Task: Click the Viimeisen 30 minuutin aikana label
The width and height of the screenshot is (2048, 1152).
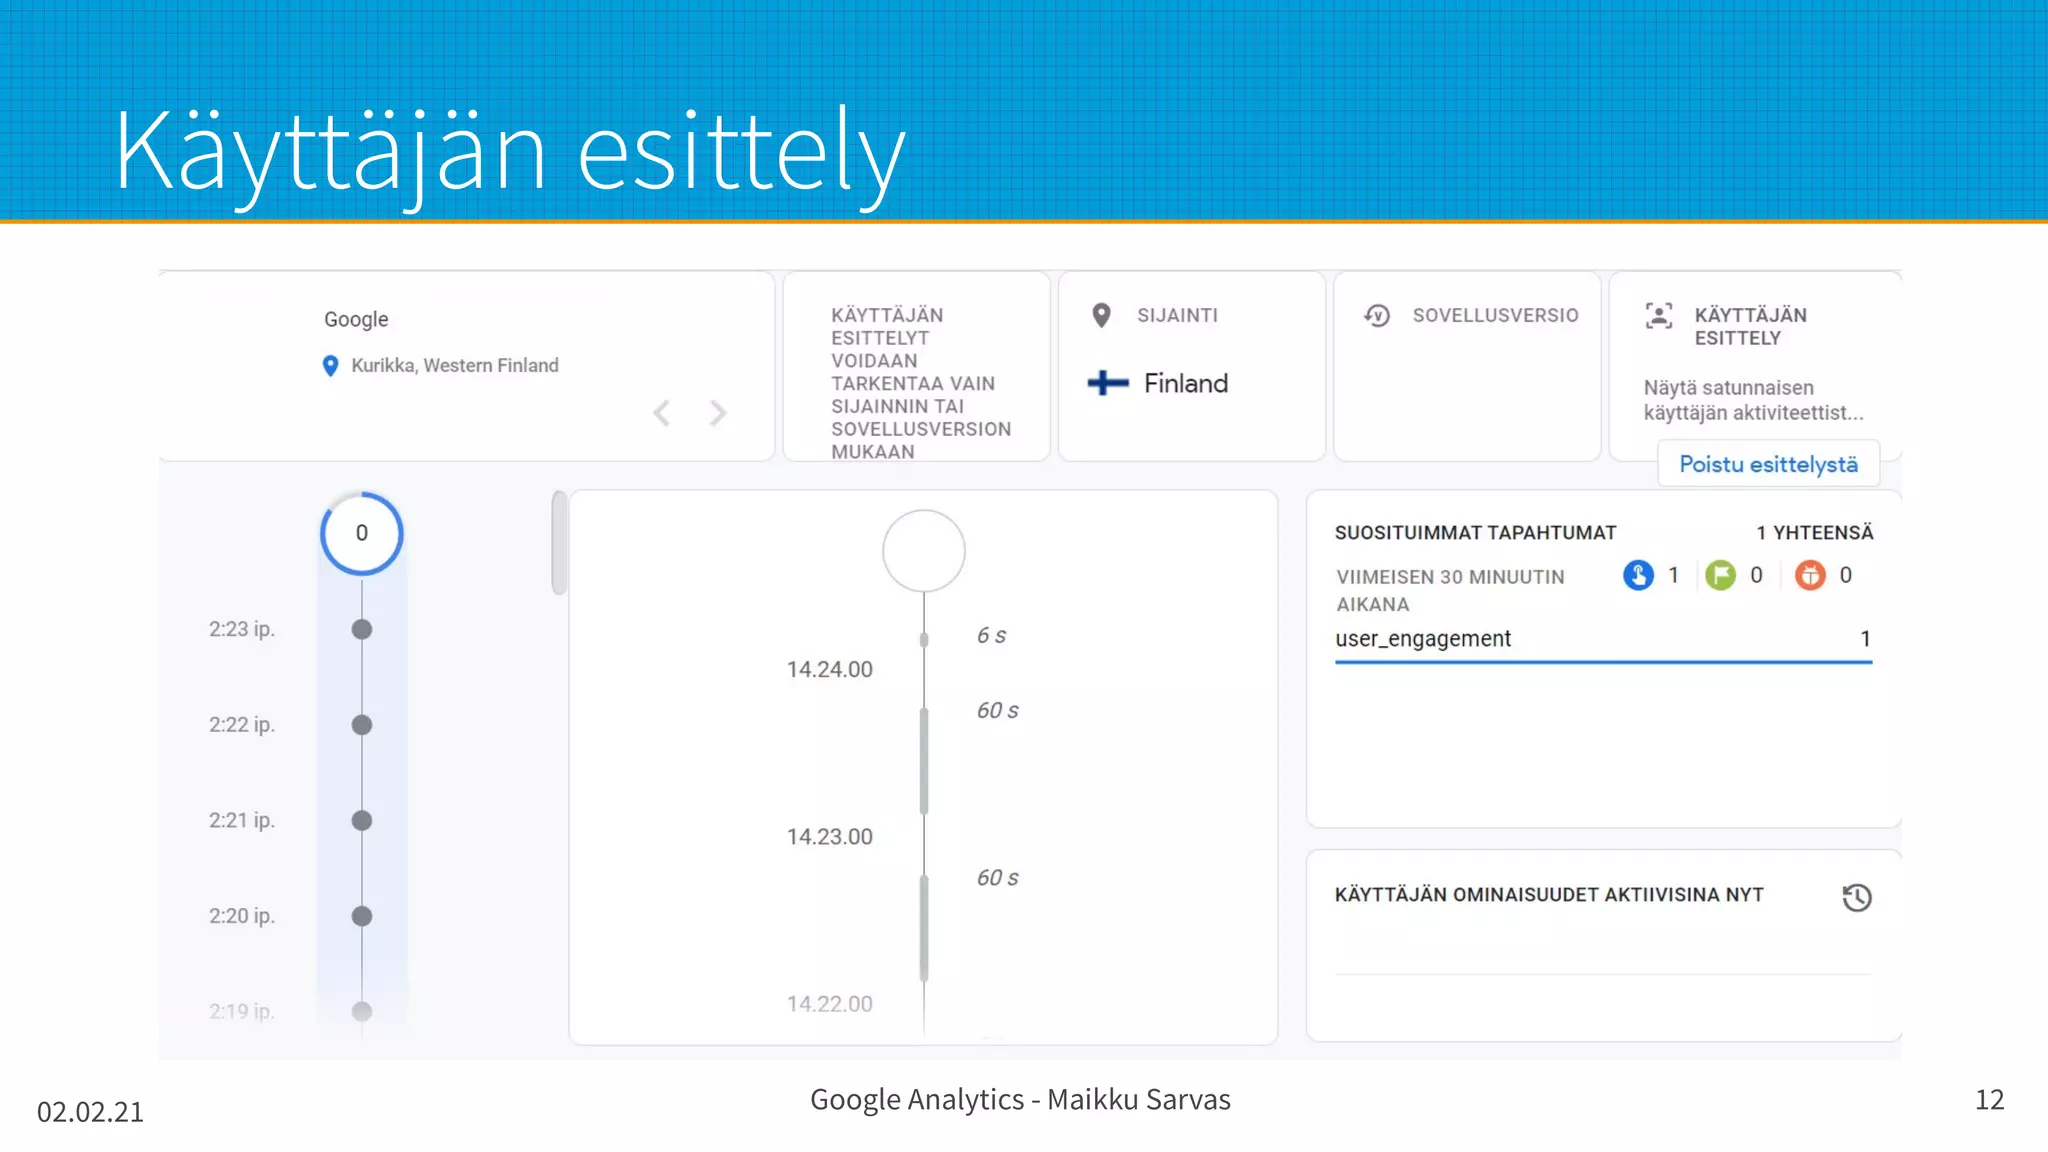Action: click(x=1450, y=590)
